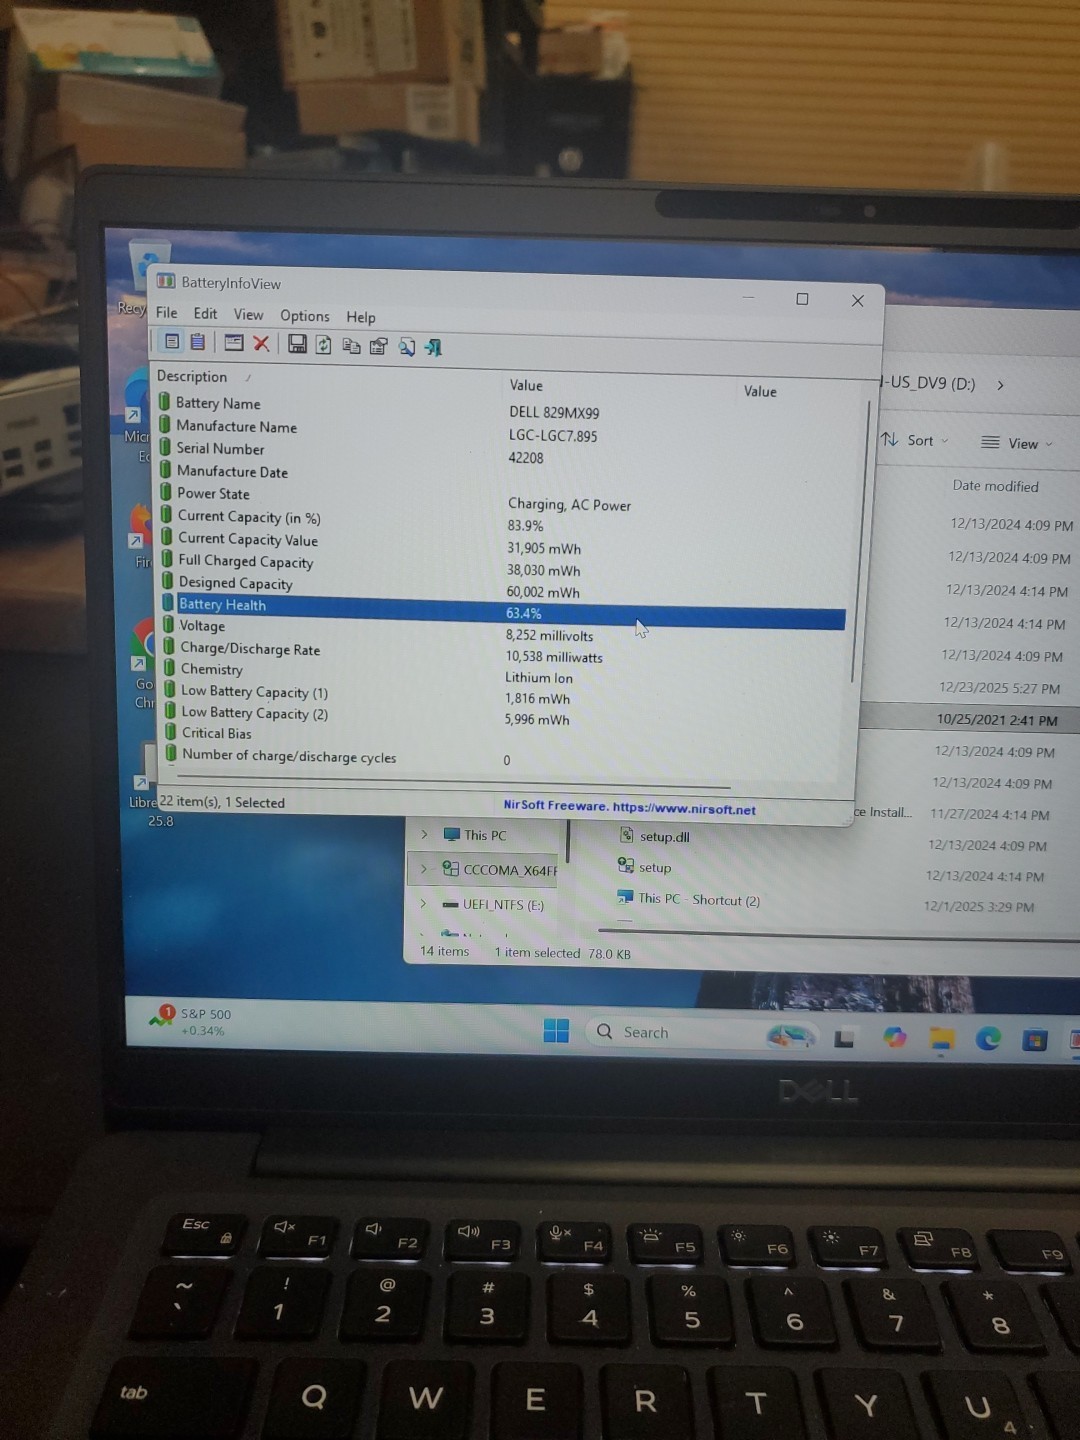Launch Copilot from the taskbar
The image size is (1080, 1440).
pyautogui.click(x=895, y=1038)
